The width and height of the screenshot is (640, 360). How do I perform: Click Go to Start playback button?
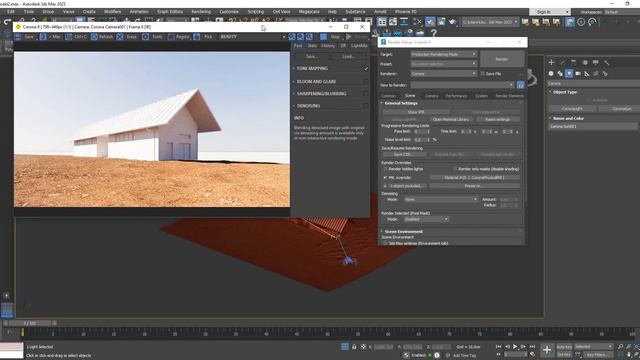pos(498,347)
